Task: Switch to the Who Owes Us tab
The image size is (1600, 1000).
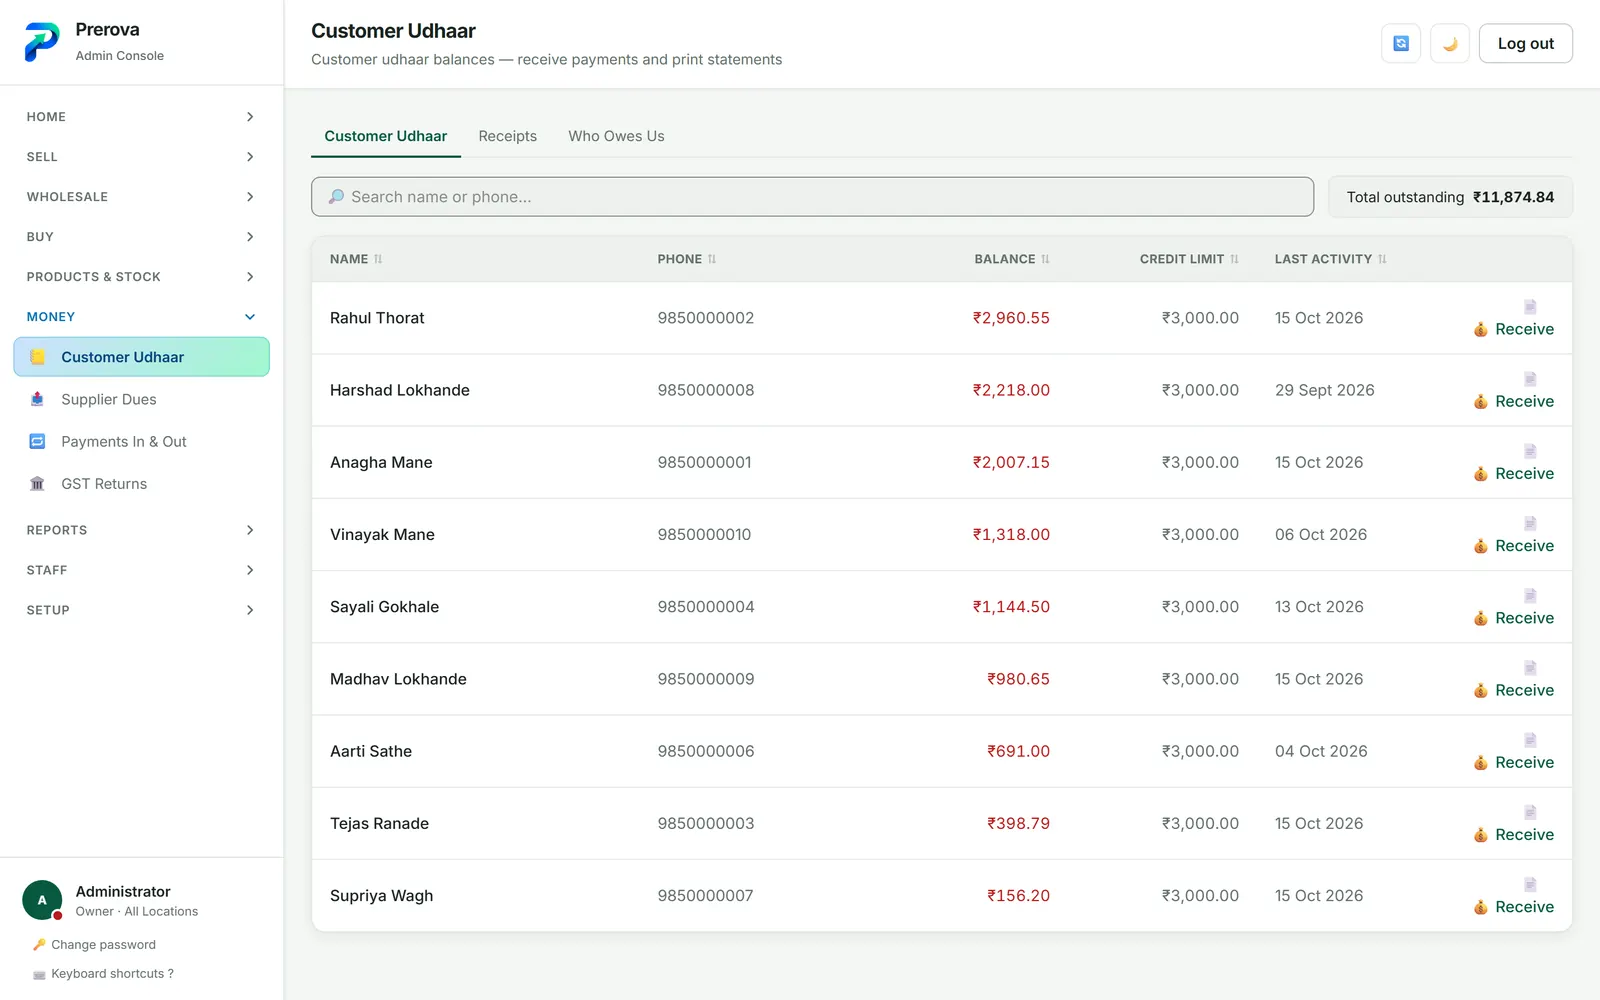Action: pyautogui.click(x=616, y=136)
